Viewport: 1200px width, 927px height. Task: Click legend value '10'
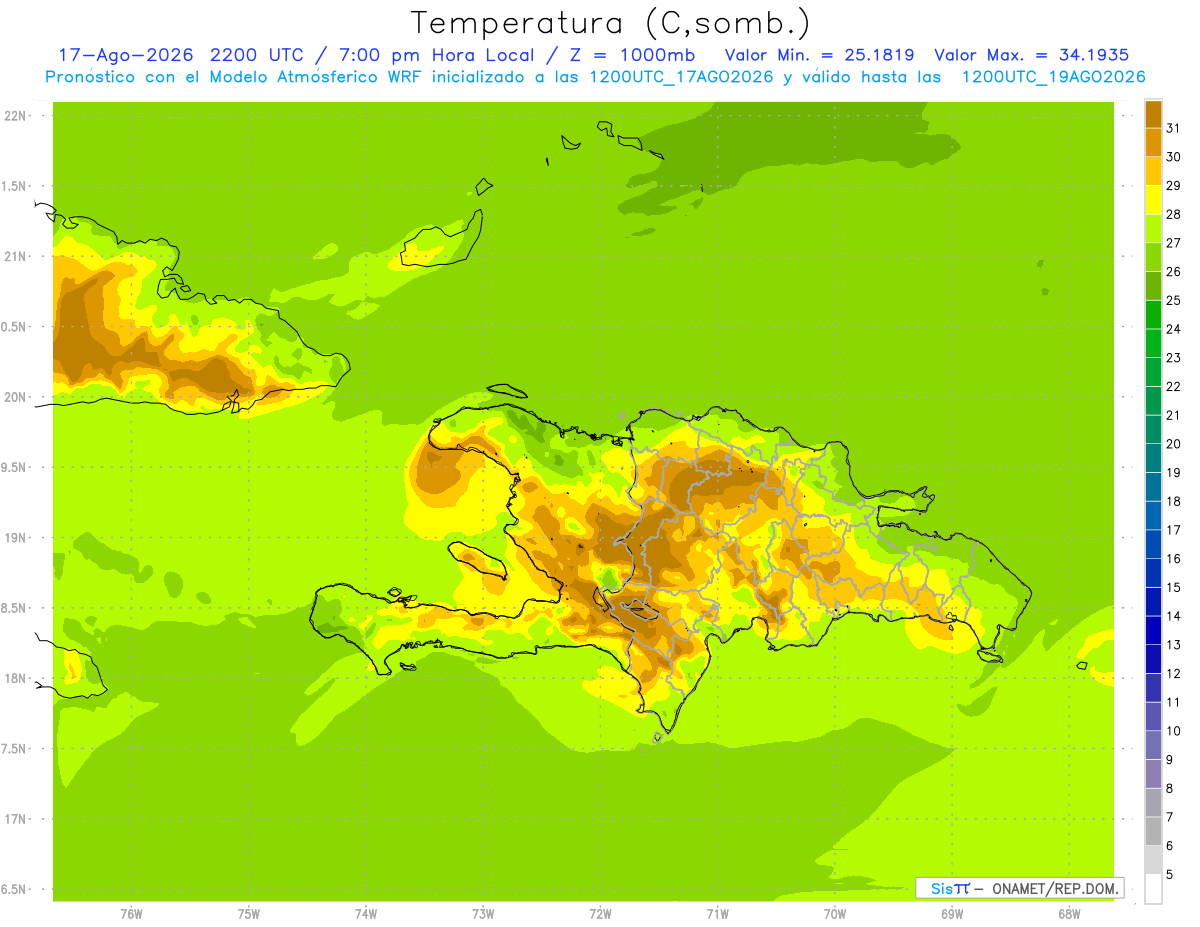1173,731
